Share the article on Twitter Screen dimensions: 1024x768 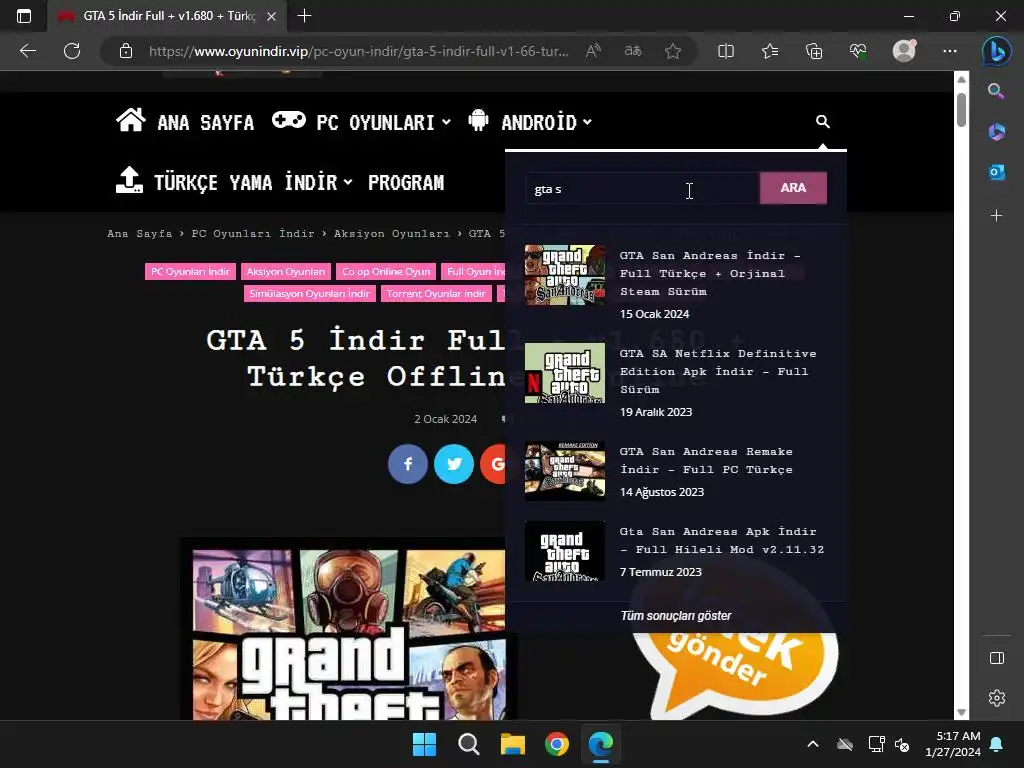454,464
